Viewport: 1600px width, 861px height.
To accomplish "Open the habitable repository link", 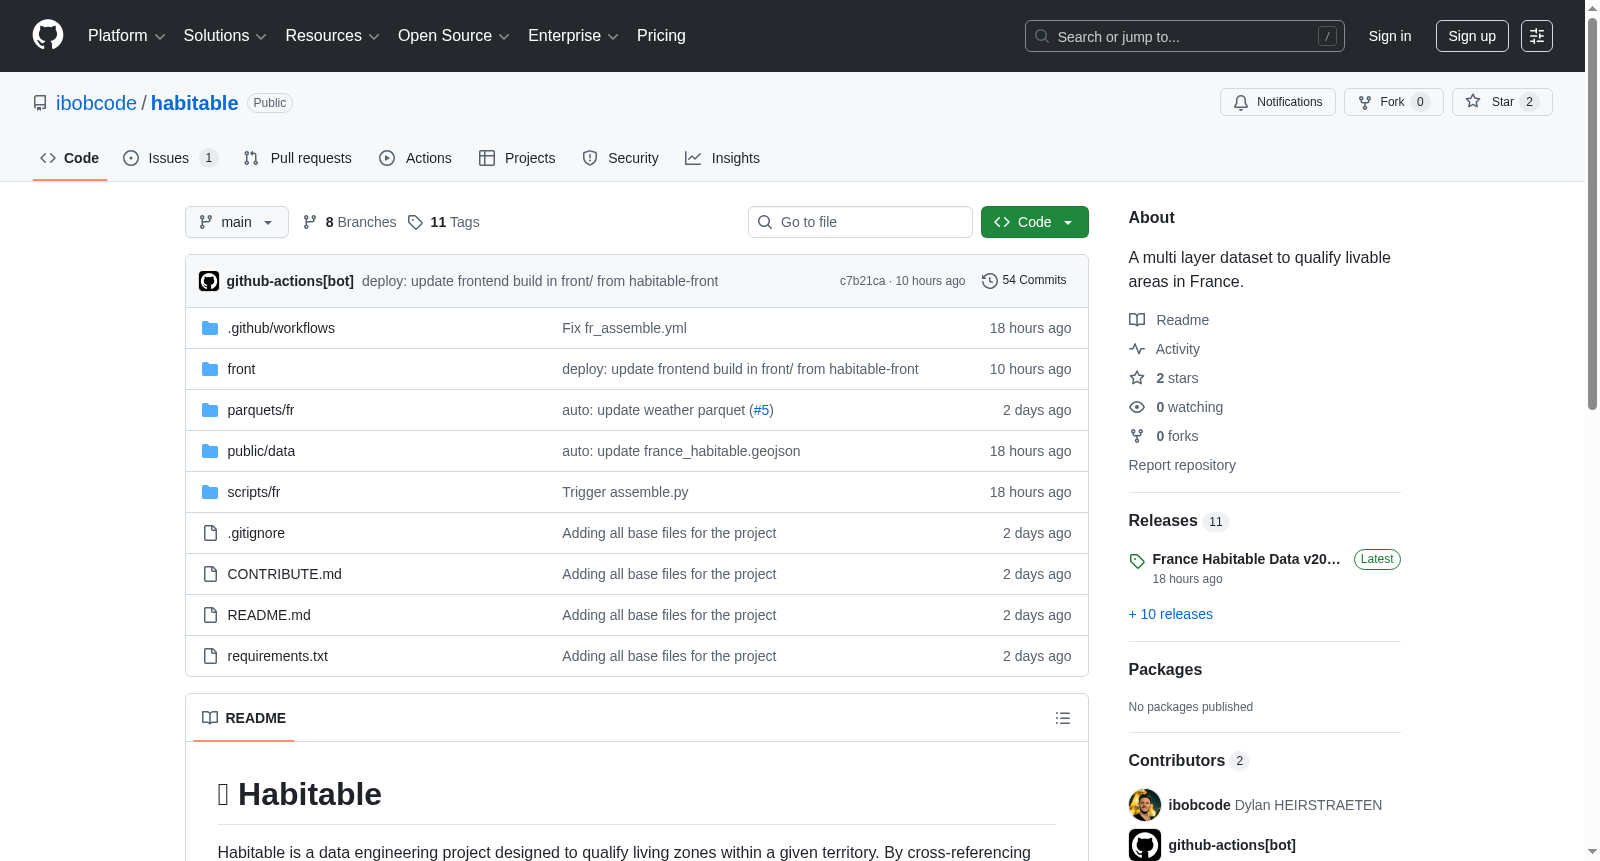I will [195, 103].
